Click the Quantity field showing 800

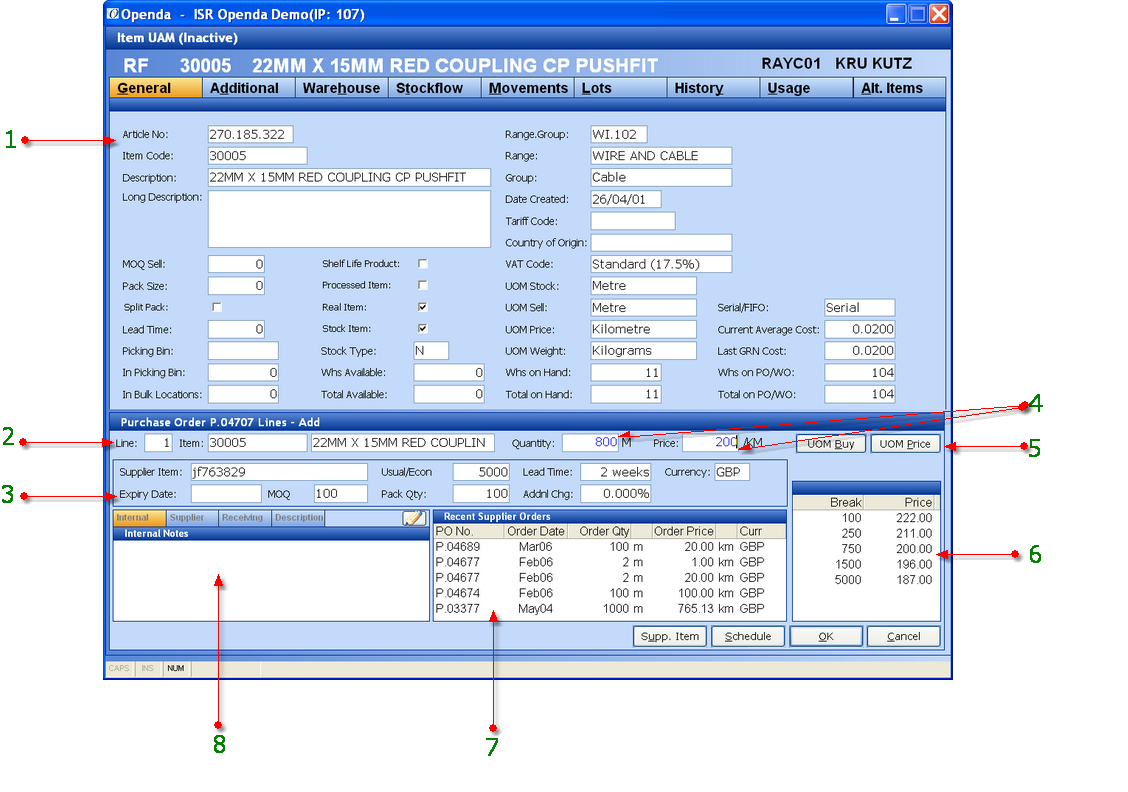tap(590, 442)
